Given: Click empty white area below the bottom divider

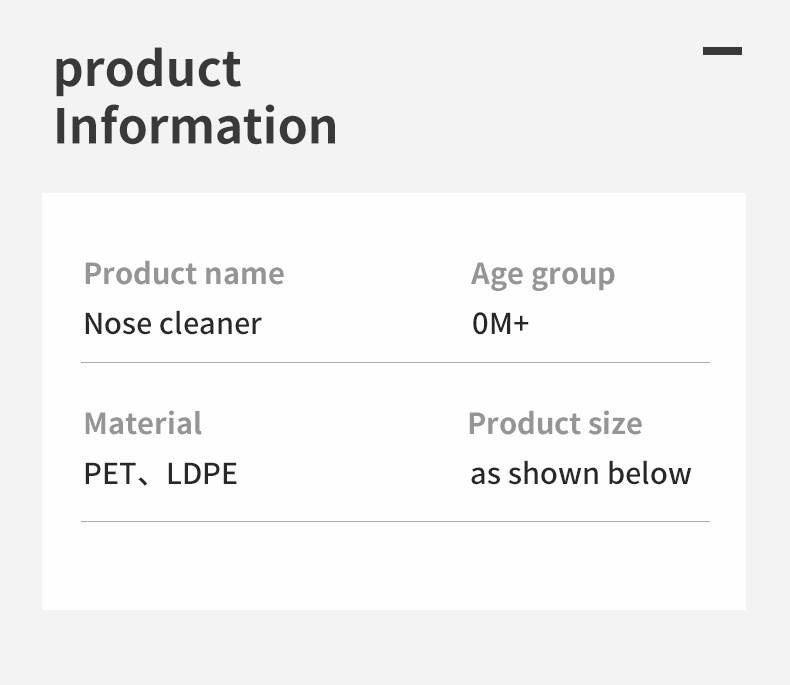Looking at the screenshot, I should click(395, 565).
